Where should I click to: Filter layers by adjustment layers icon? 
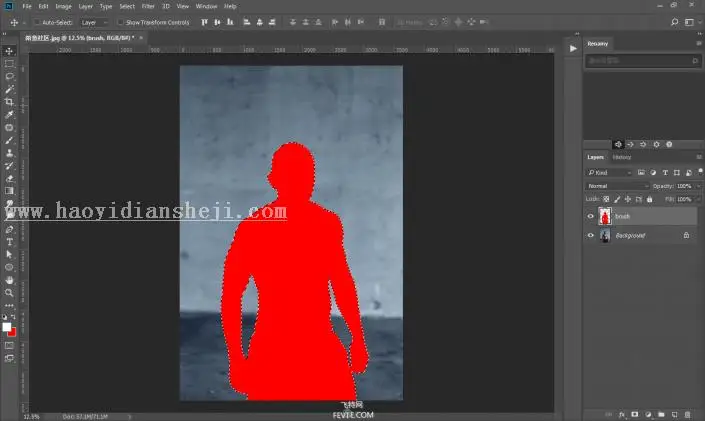[653, 172]
